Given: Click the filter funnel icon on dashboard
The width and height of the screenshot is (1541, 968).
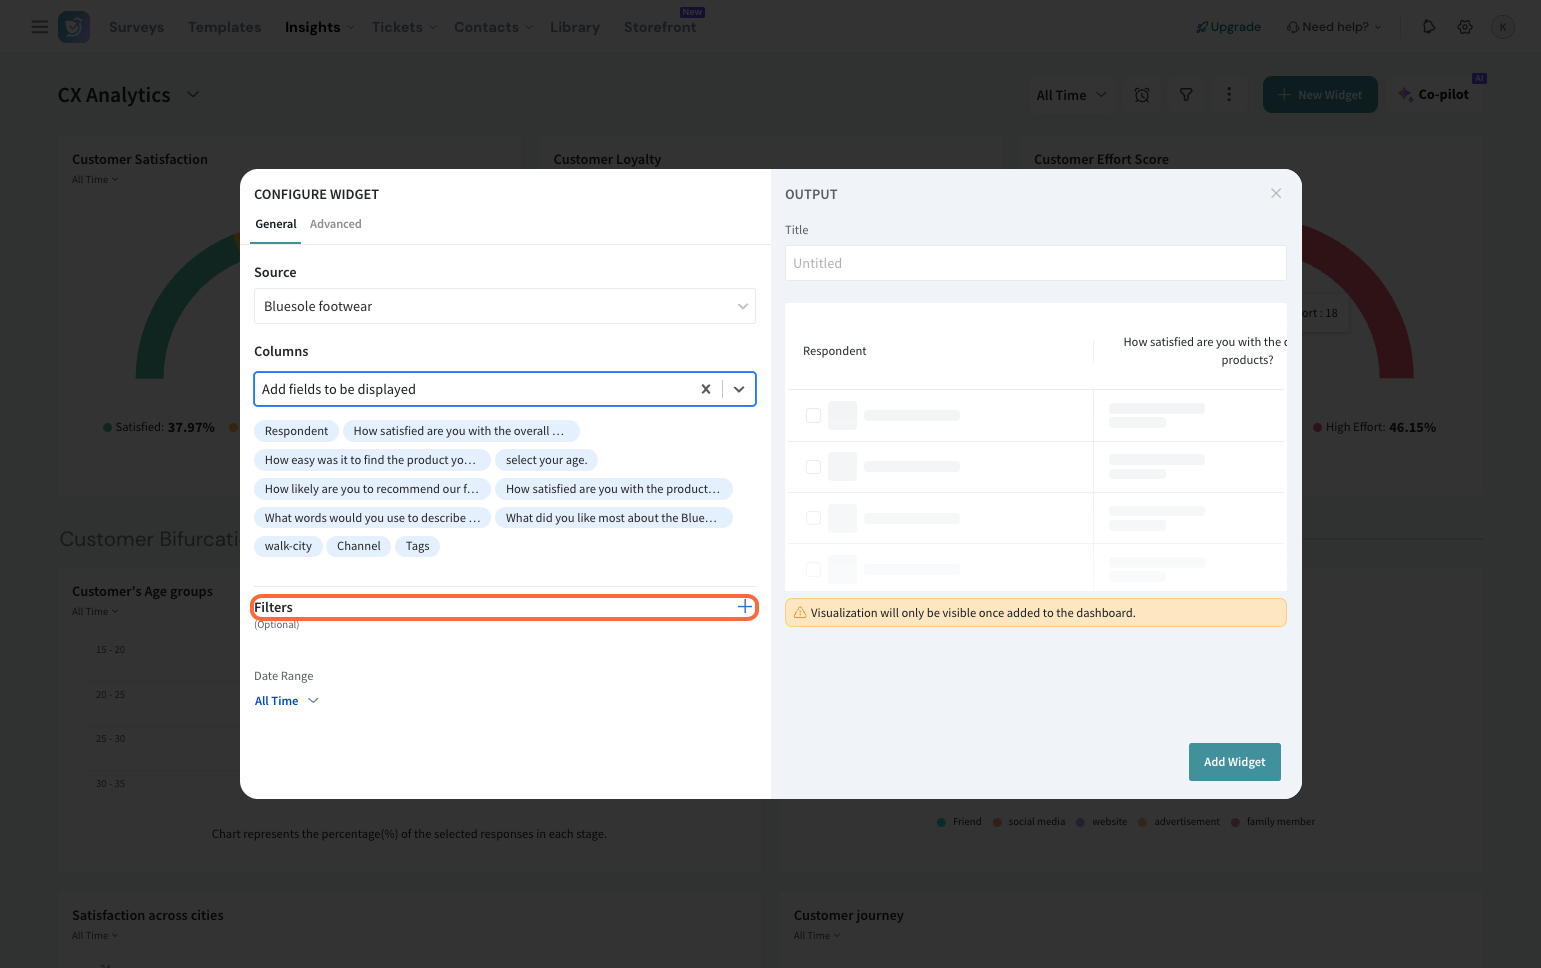Looking at the screenshot, I should tap(1185, 95).
